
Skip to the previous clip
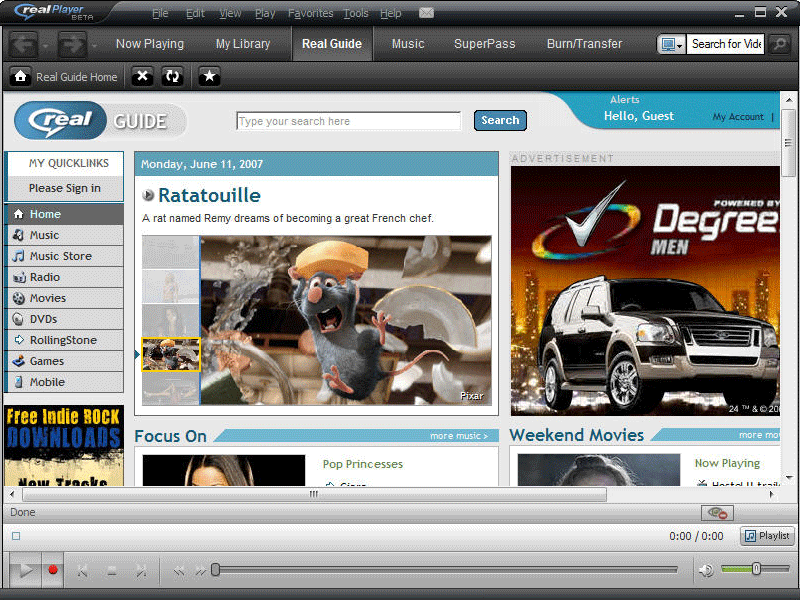click(83, 571)
